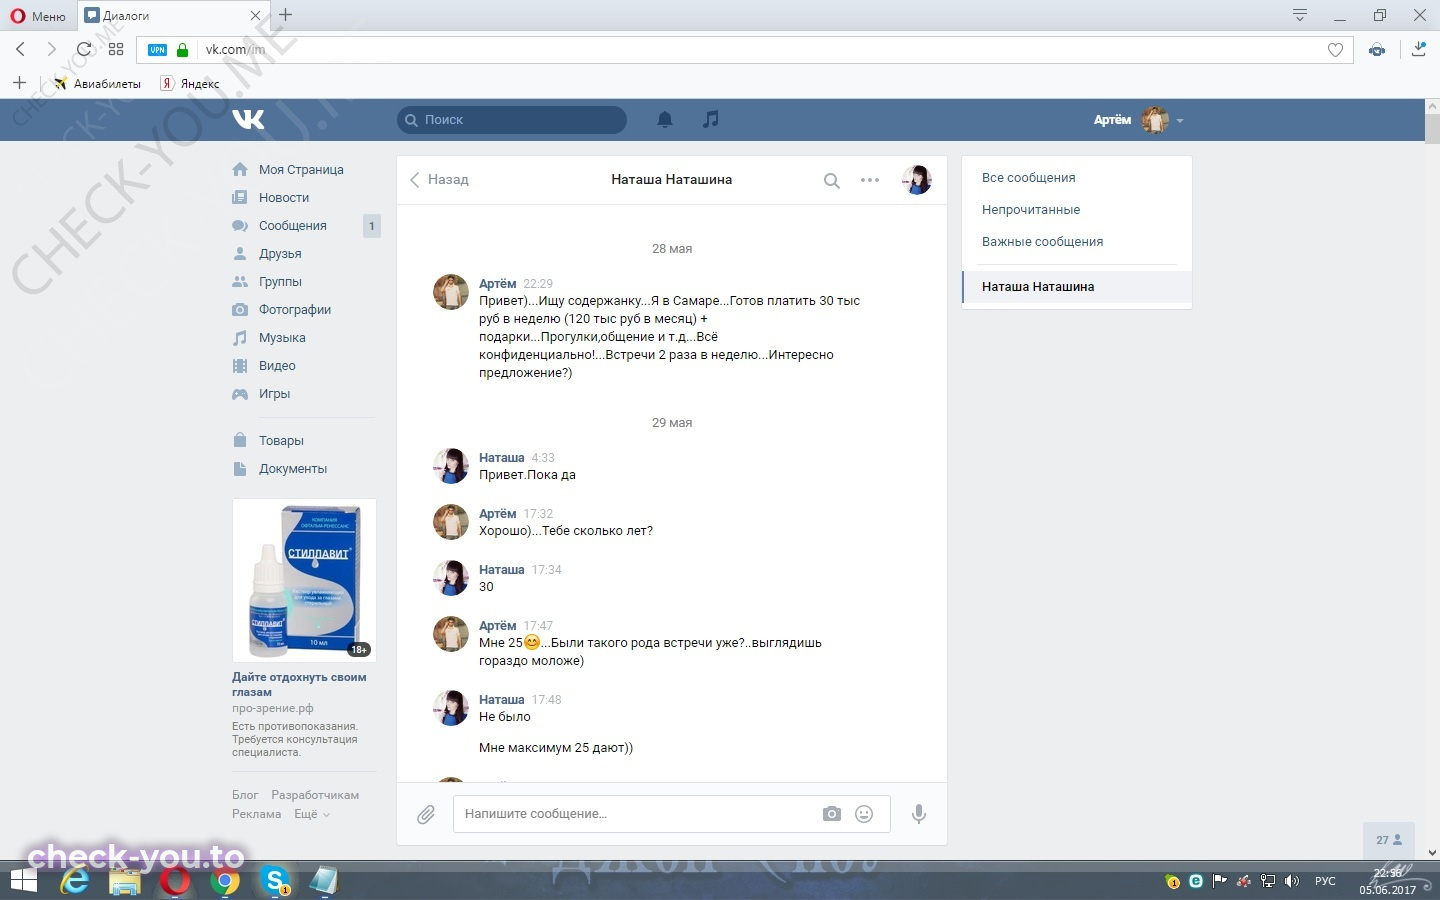Open Моя Страница in the sidebar
The height and width of the screenshot is (900, 1440).
point(301,170)
